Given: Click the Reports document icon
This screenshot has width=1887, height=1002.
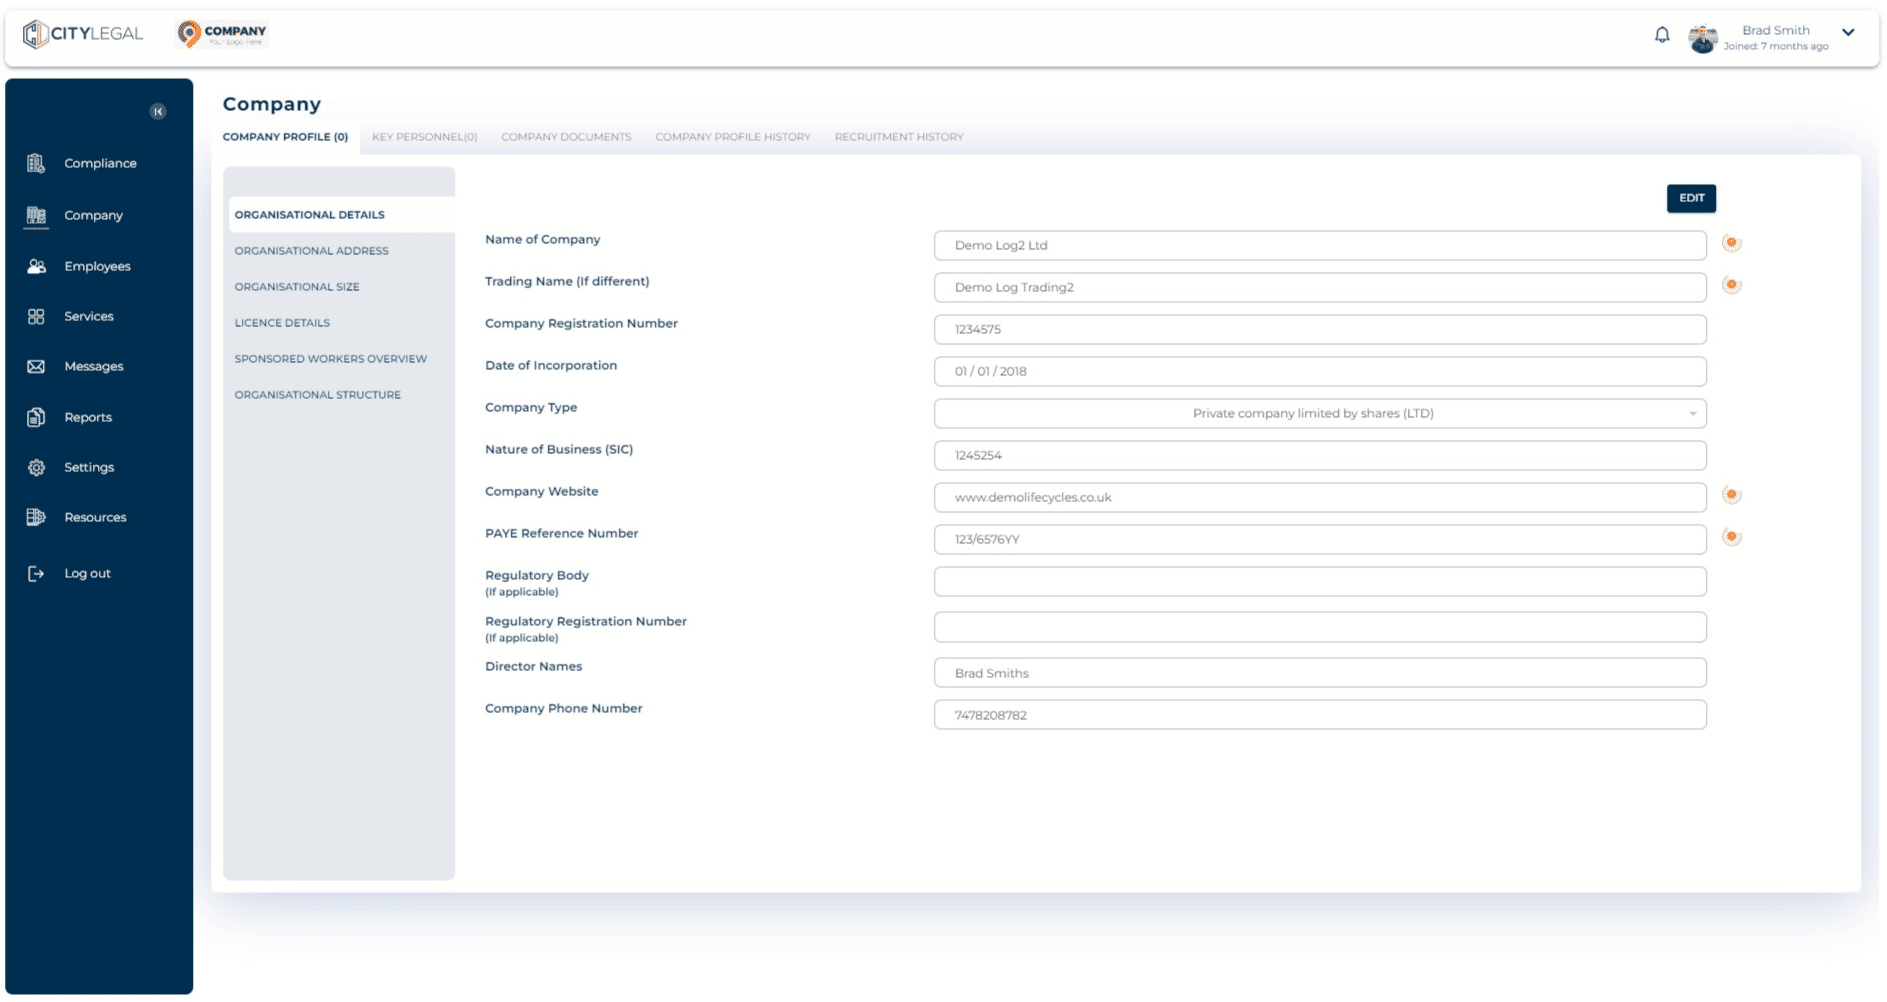Looking at the screenshot, I should (x=36, y=417).
